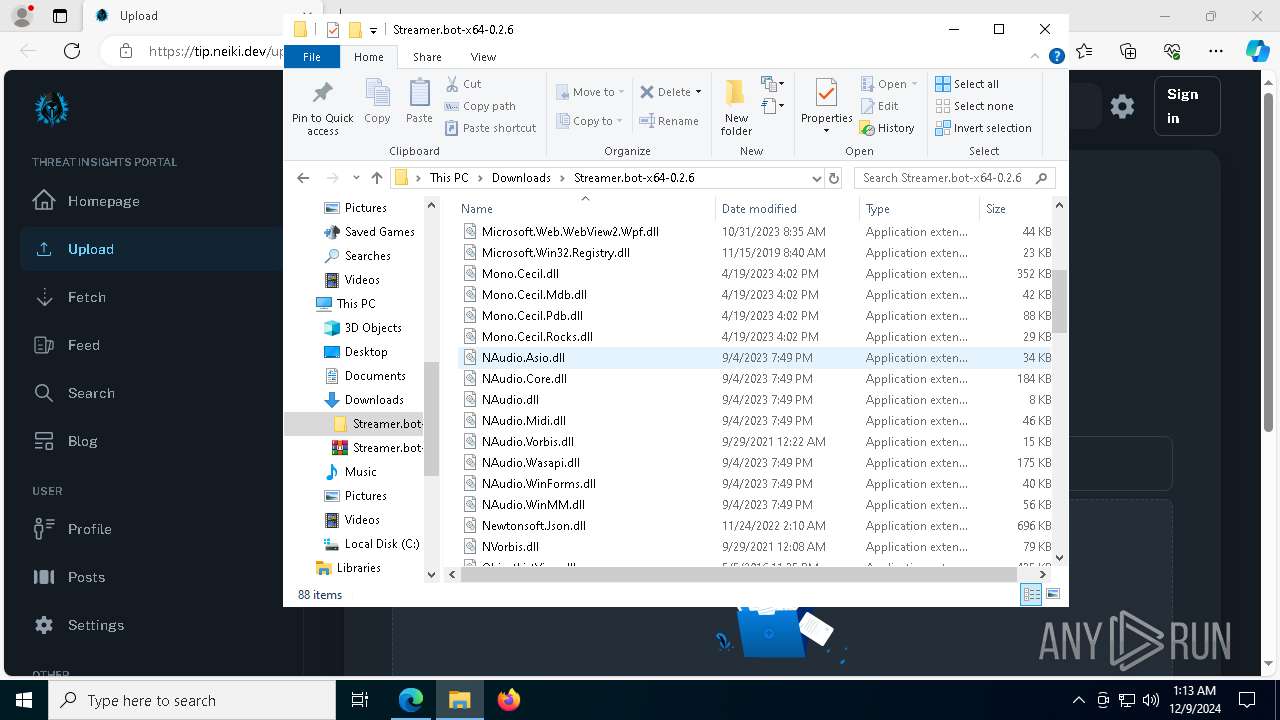Click Cut in the Clipboard group
Viewport: 1280px width, 720px height.
[x=463, y=84]
